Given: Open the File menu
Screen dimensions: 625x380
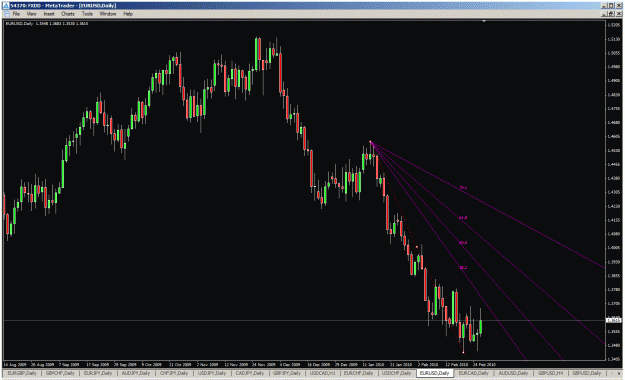Looking at the screenshot, I should [x=16, y=14].
